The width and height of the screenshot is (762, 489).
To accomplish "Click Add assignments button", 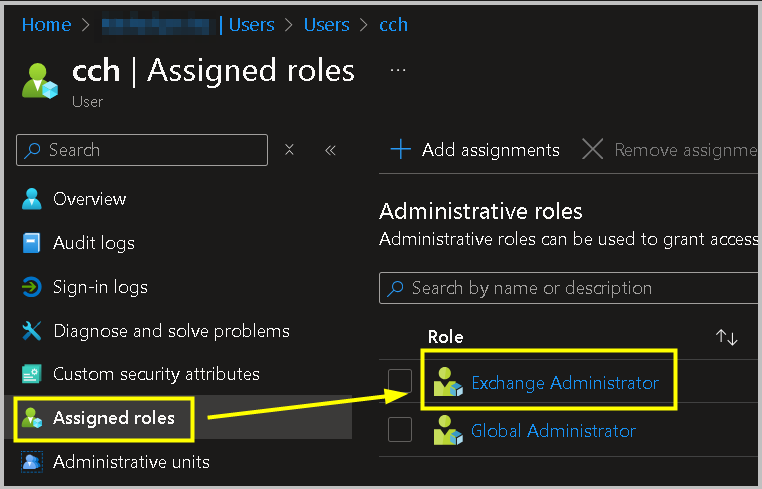I will (475, 150).
